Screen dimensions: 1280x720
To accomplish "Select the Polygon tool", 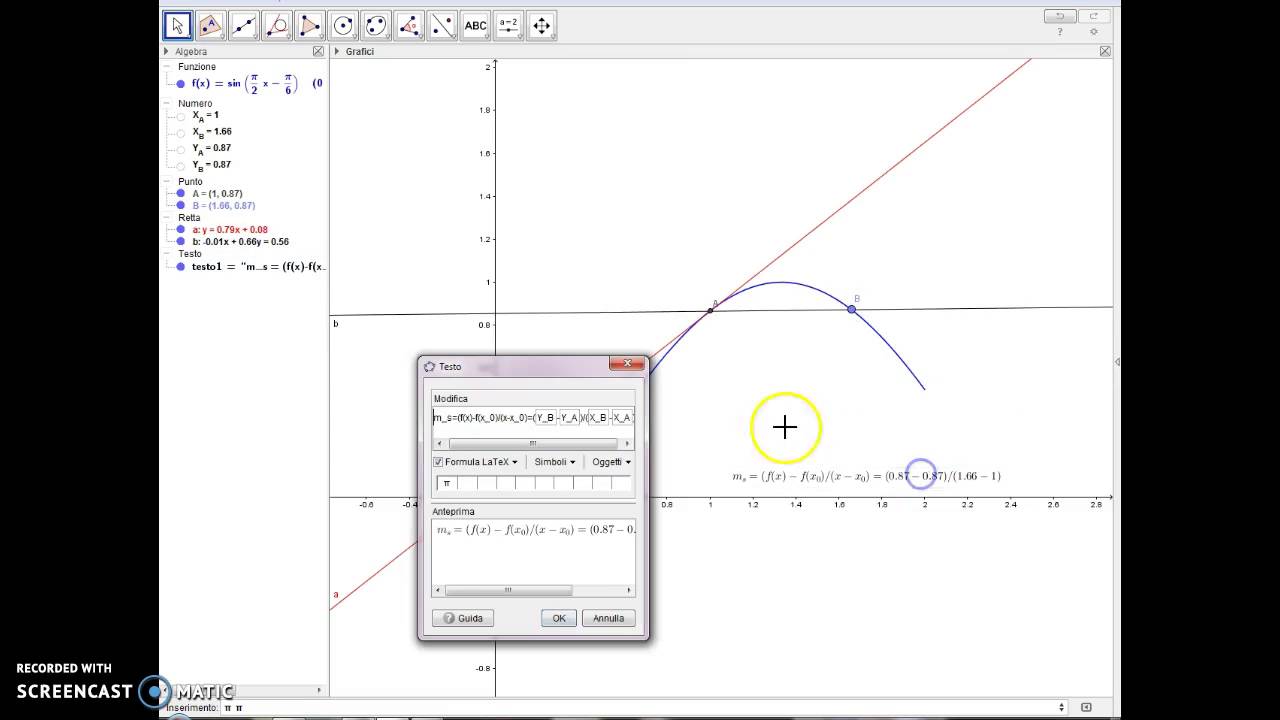I will [x=310, y=26].
